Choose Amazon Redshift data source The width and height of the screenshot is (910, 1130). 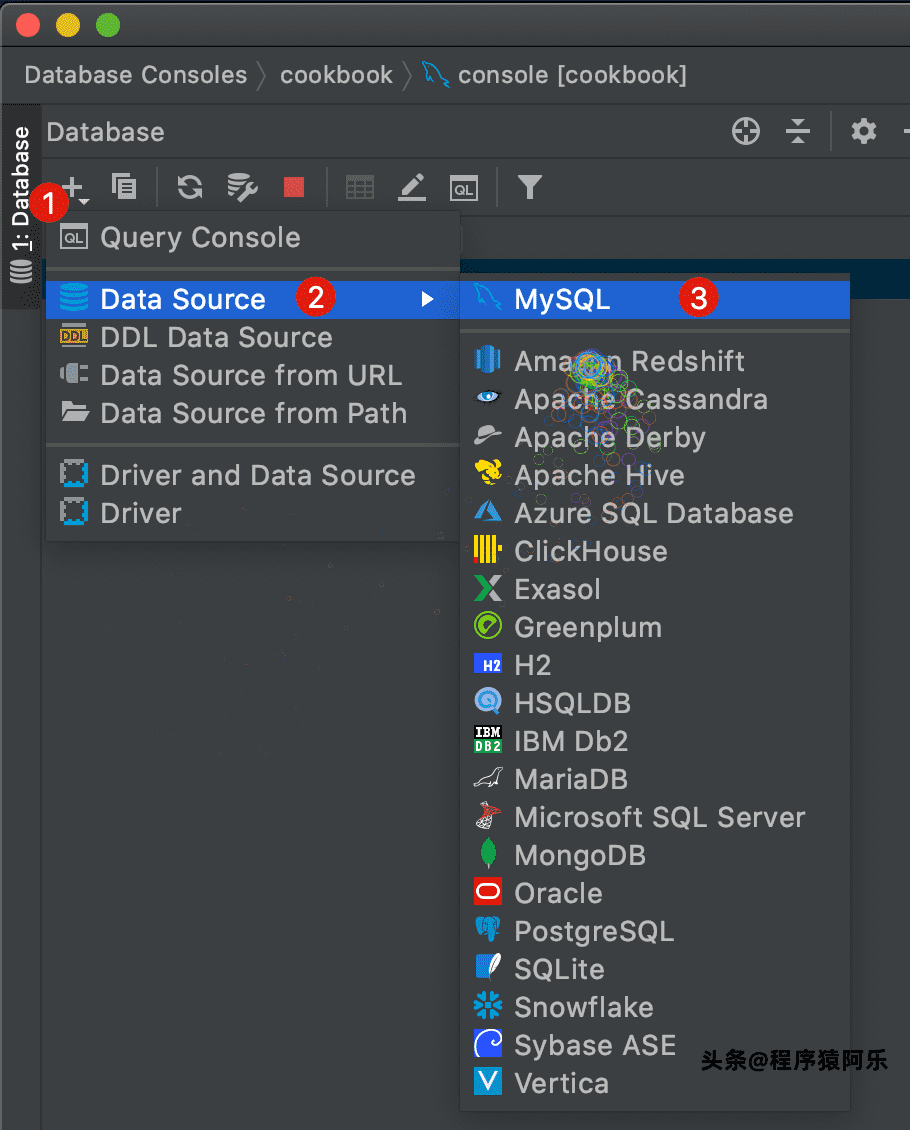point(655,361)
